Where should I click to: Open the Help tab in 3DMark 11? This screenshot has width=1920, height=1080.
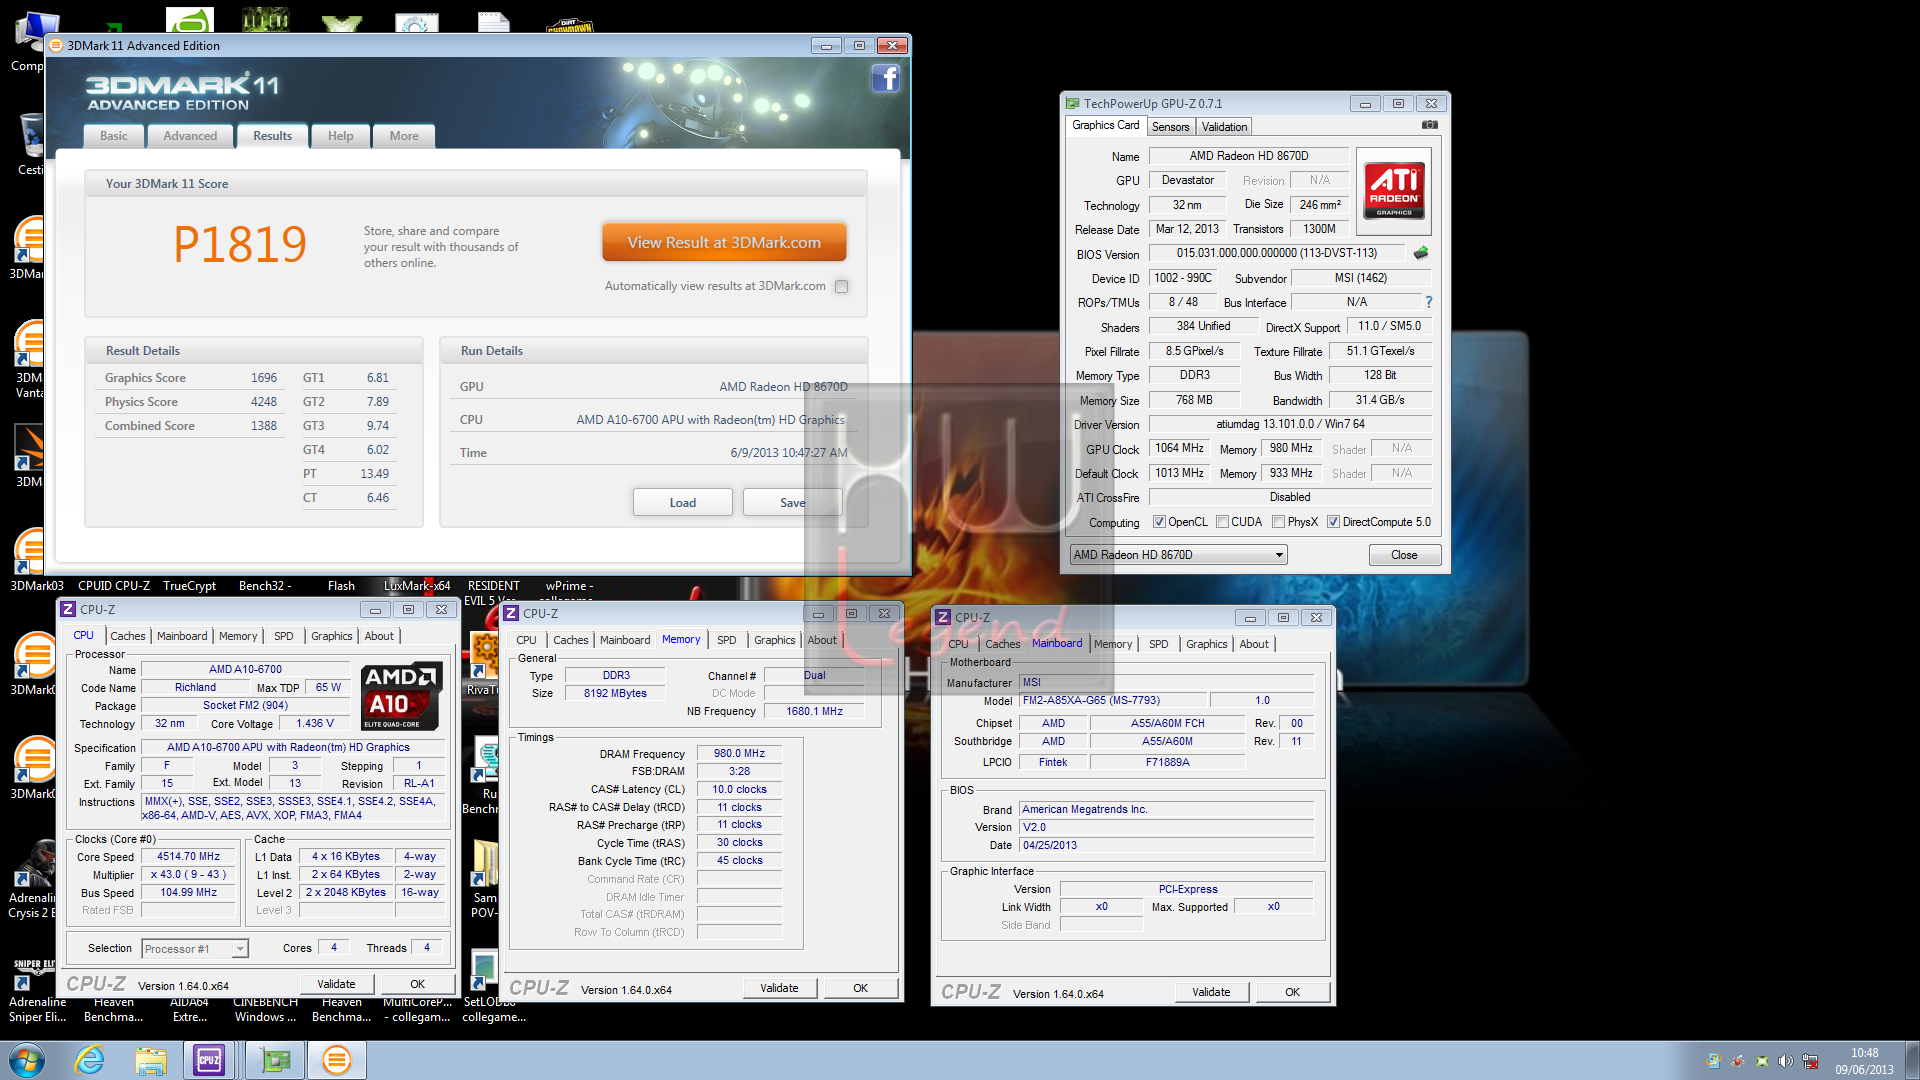click(340, 136)
